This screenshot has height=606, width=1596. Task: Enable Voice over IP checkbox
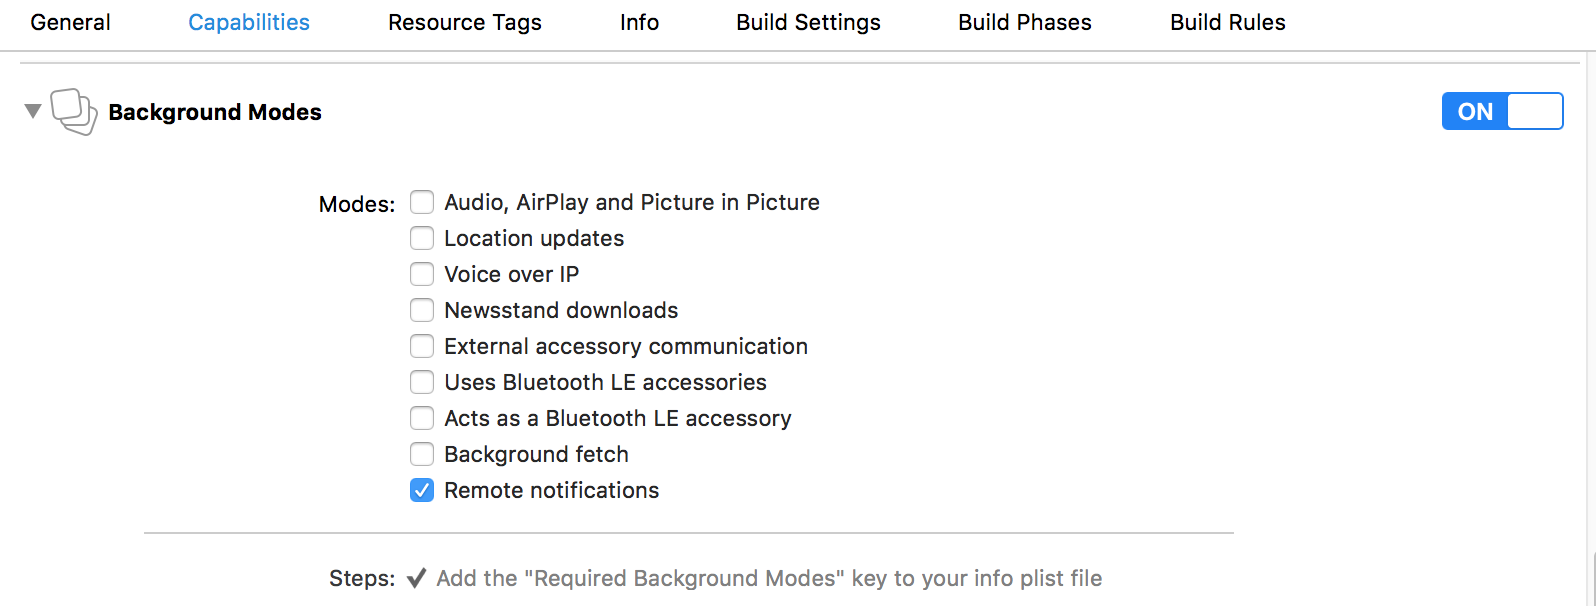pos(422,274)
